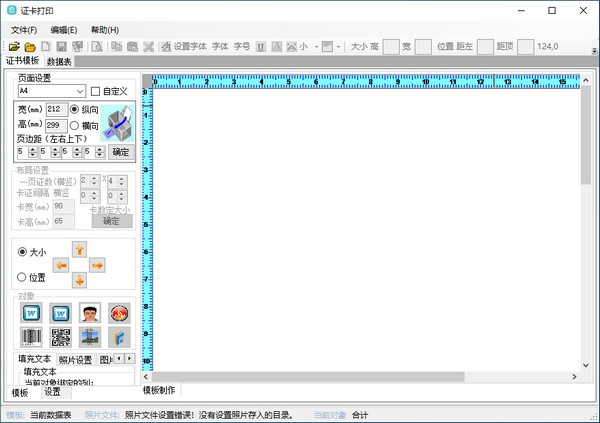Viewport: 600px width, 423px height.
Task: Switch to the 照片设置 tab
Action: pos(75,360)
